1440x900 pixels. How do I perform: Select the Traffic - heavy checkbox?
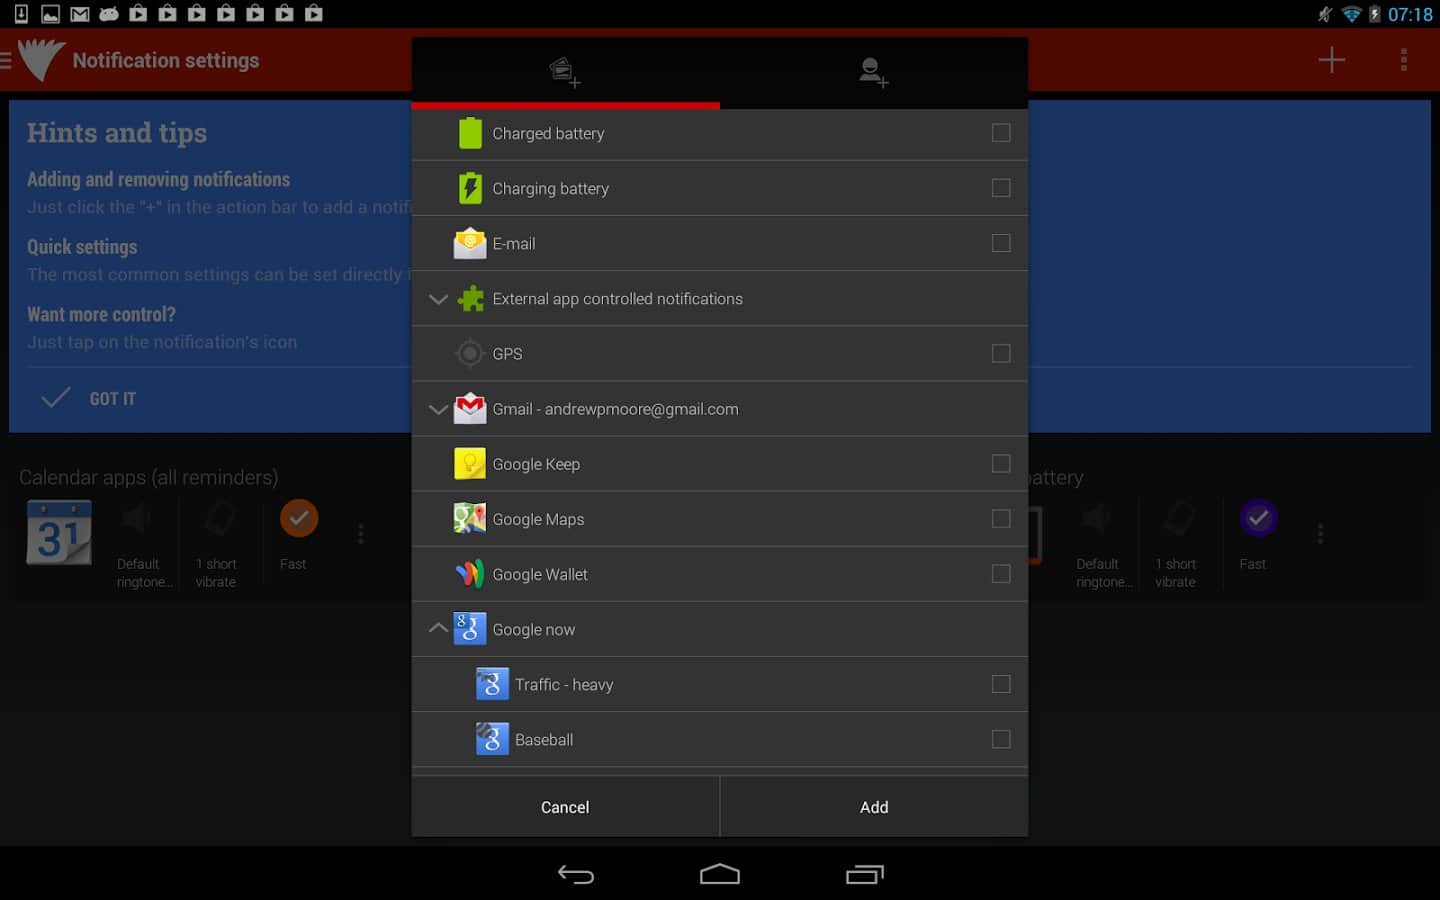(1000, 684)
